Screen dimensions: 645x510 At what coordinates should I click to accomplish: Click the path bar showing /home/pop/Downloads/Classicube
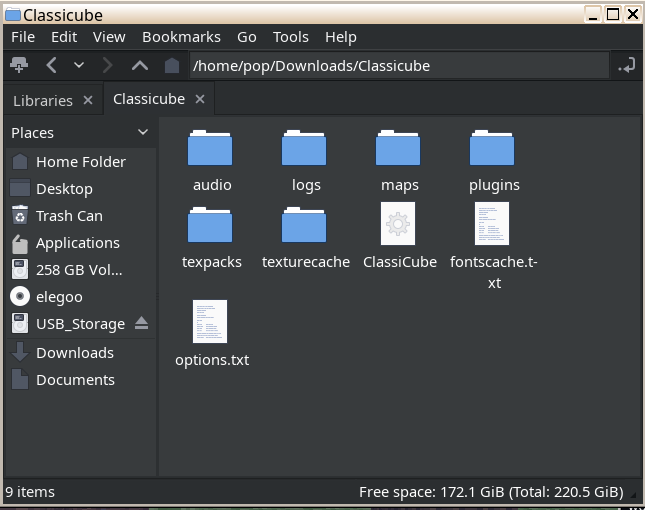tap(399, 65)
